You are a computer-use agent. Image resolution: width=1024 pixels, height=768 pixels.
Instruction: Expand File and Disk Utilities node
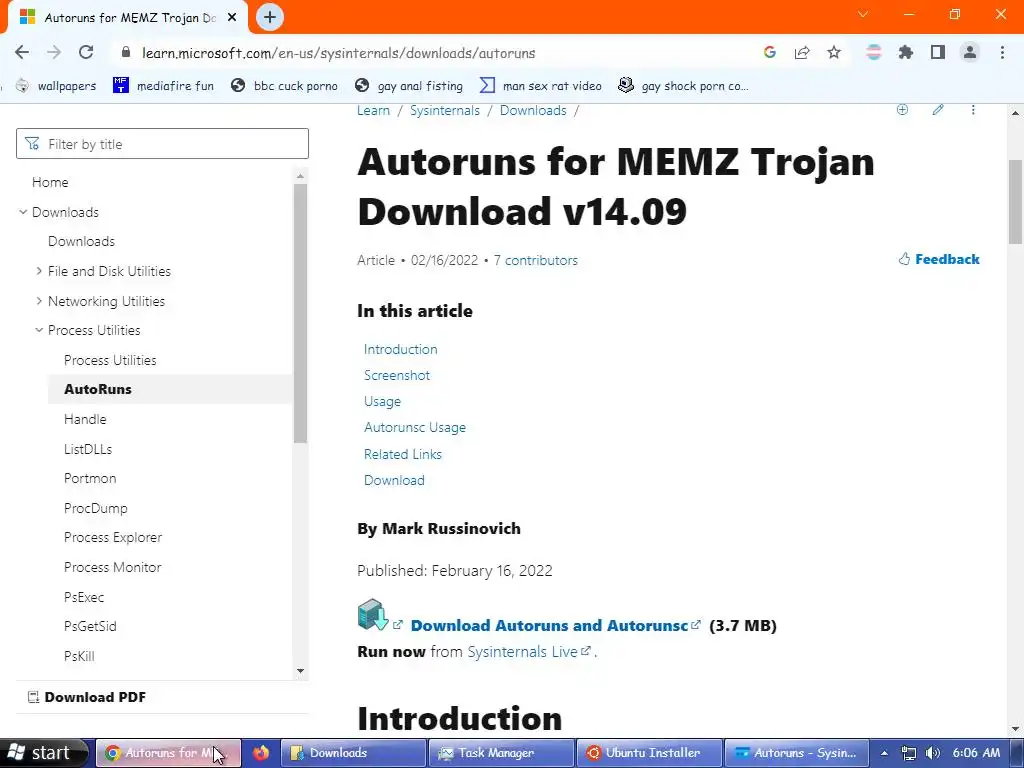(x=39, y=271)
